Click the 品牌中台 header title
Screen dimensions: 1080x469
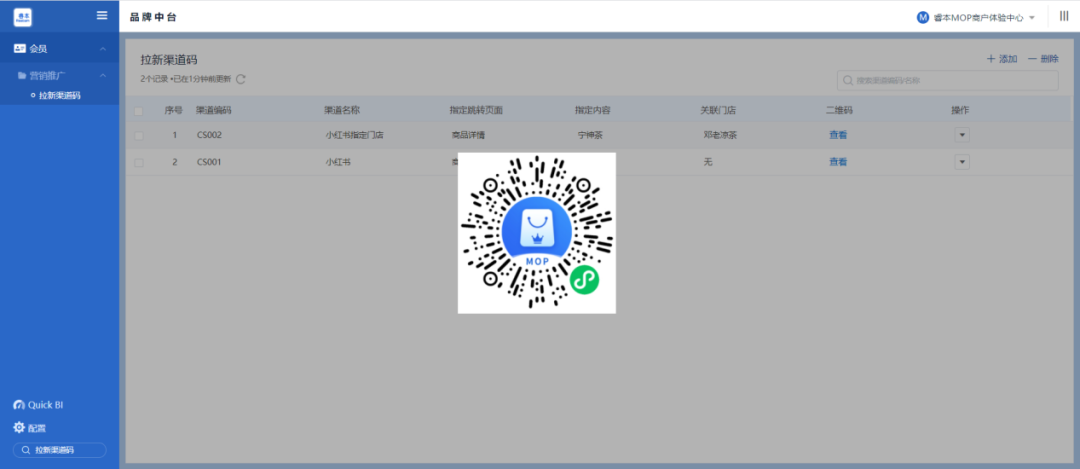point(153,17)
